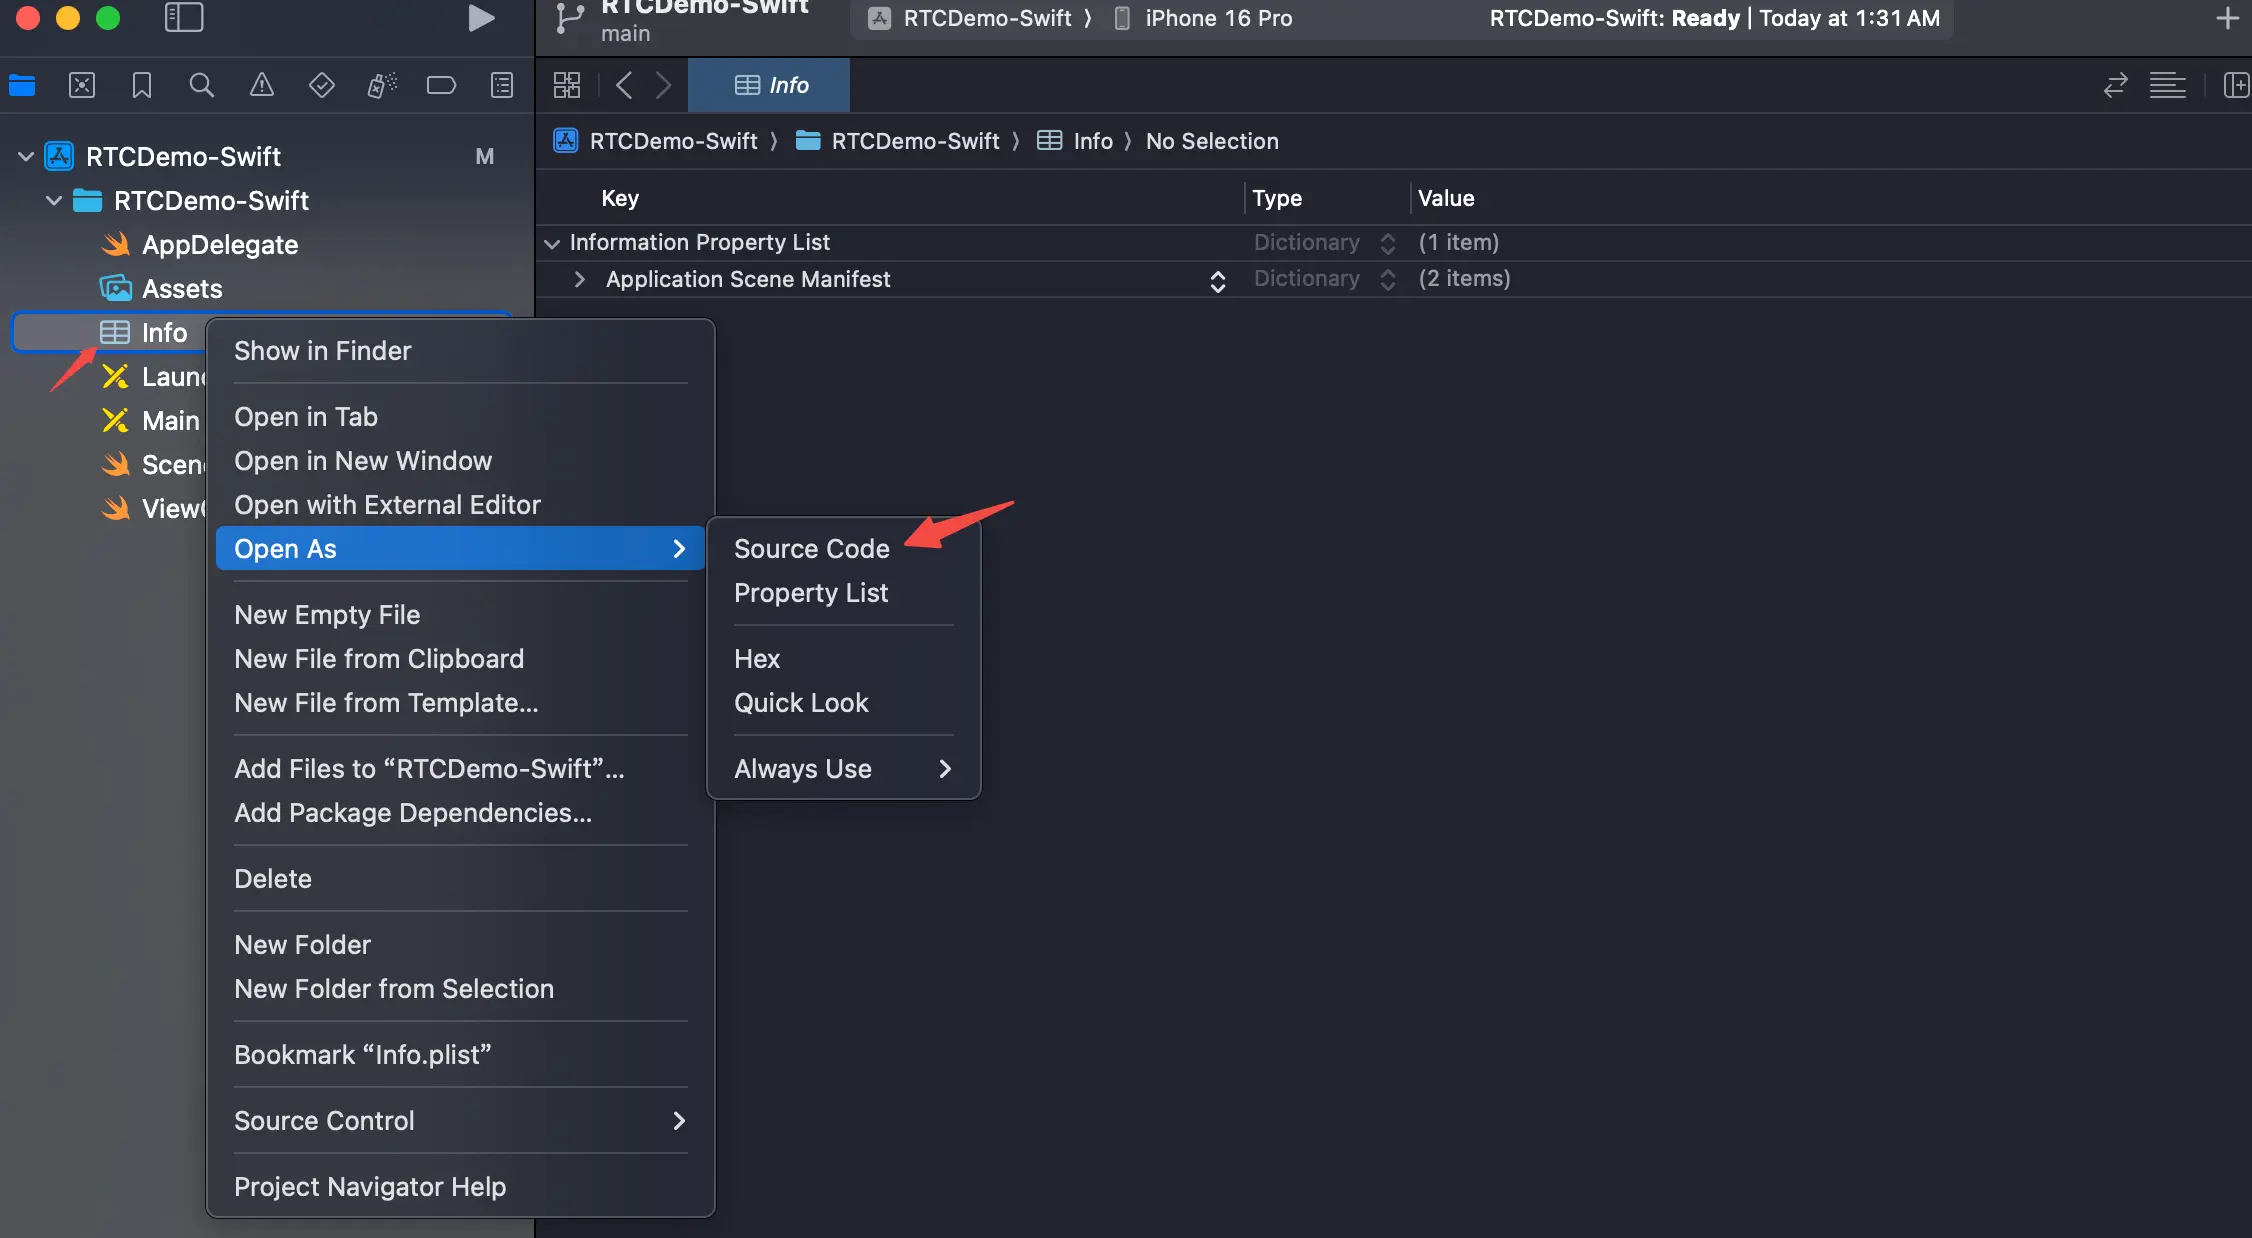
Task: Open the Debug navigator icon
Action: tap(382, 85)
